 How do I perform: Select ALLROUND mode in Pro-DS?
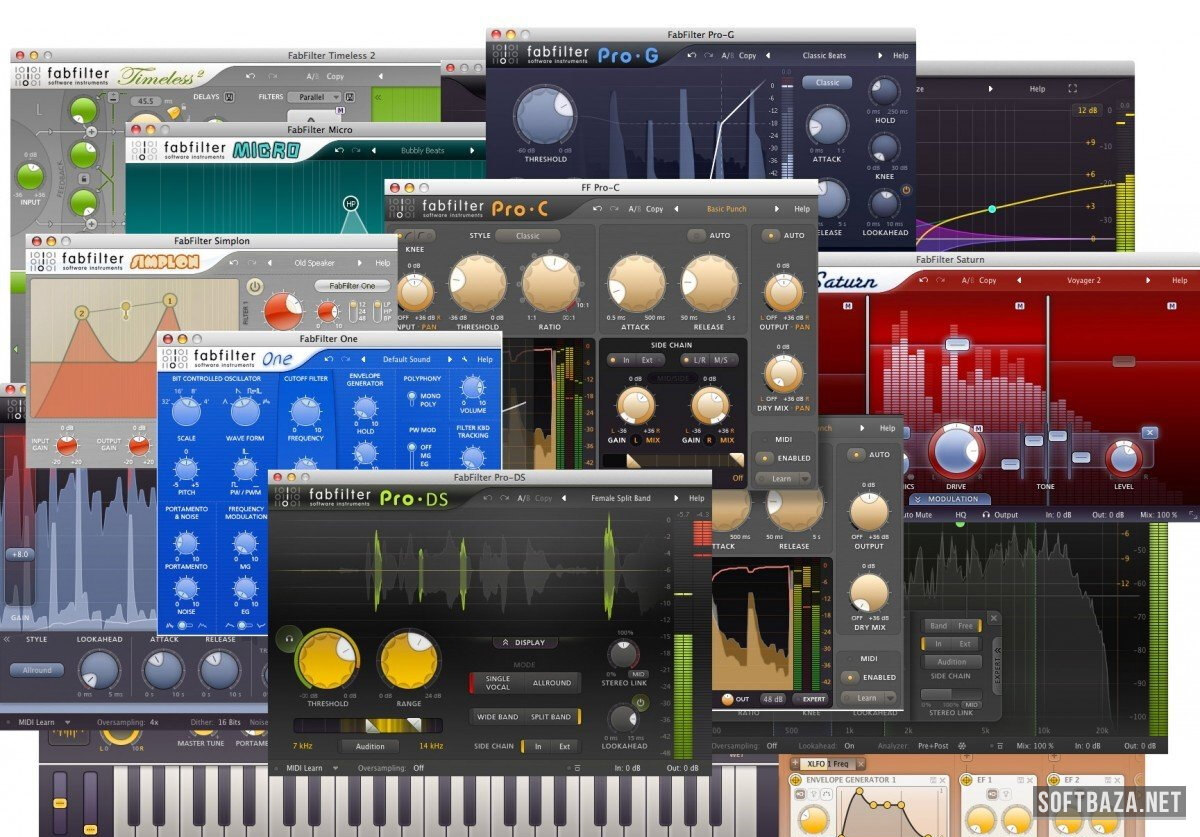tap(551, 683)
